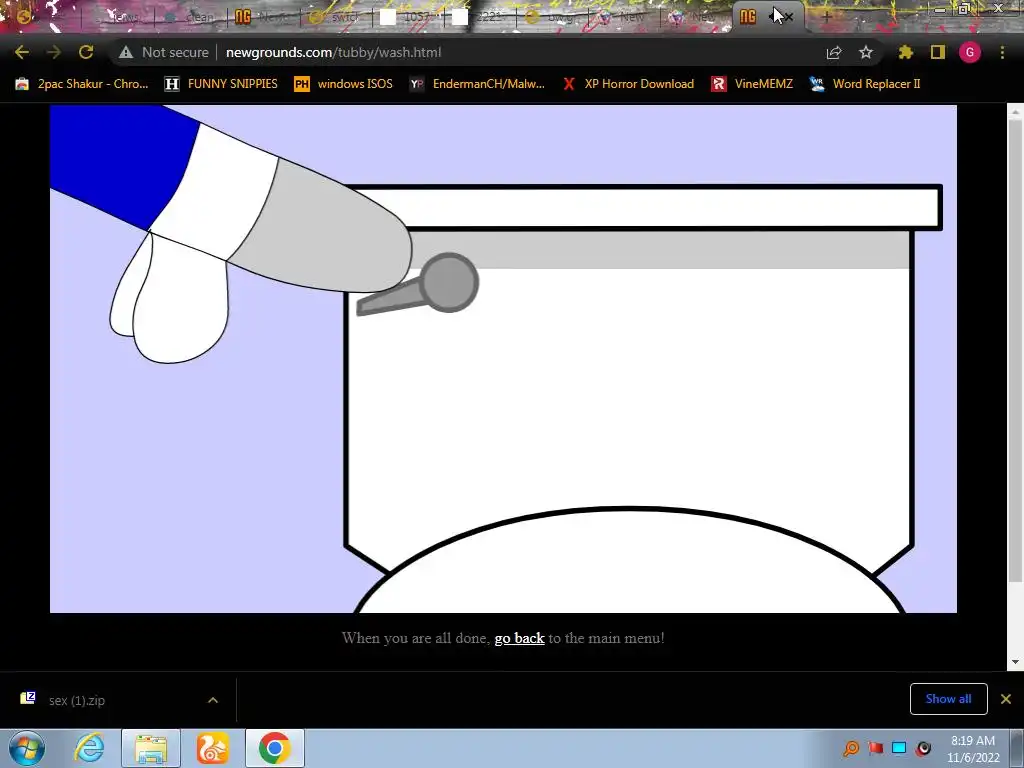
Task: Close the downloads bar
Action: point(1006,699)
